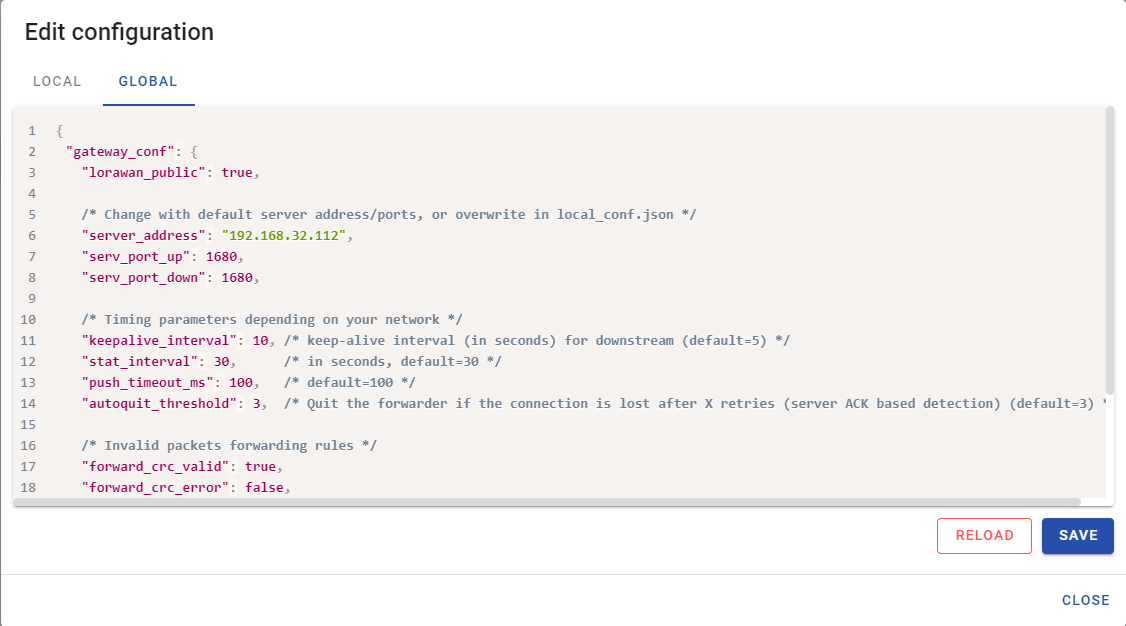Click line number 15 in the gutter

tap(28, 424)
